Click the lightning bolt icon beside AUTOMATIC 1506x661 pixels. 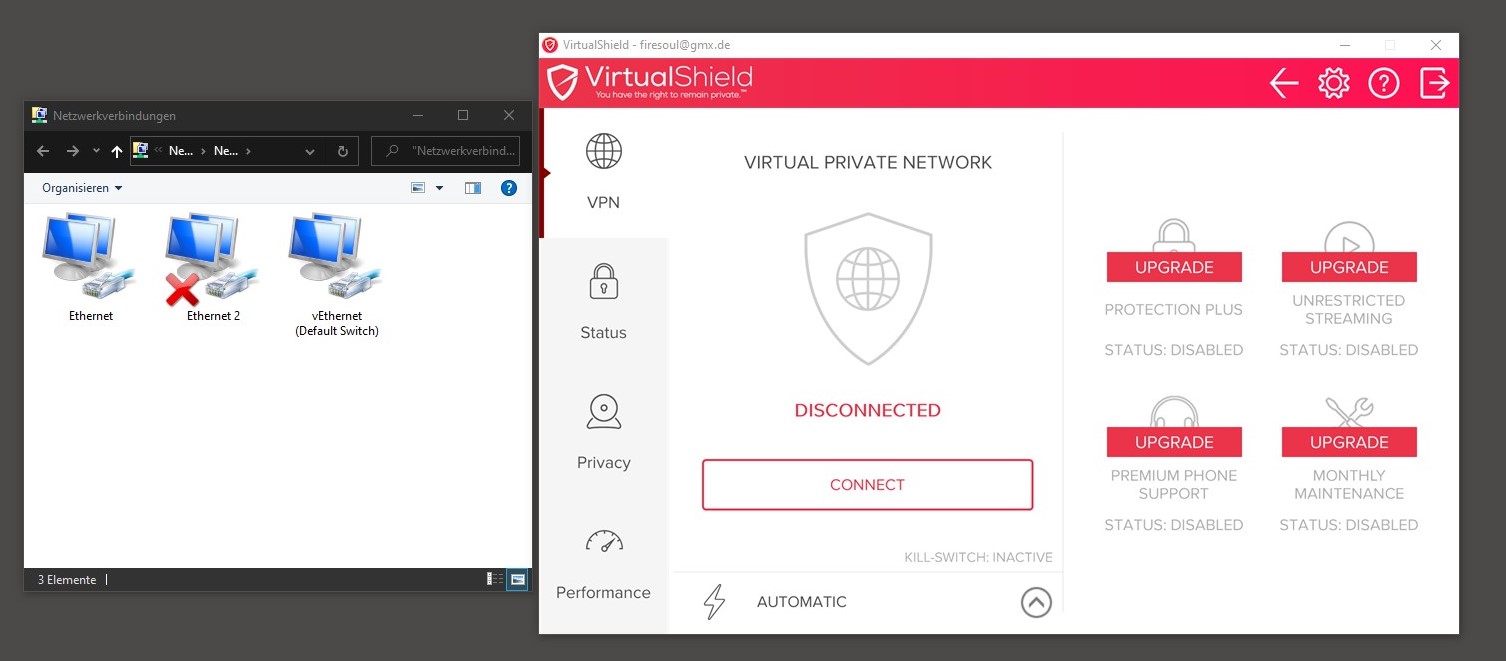(714, 602)
